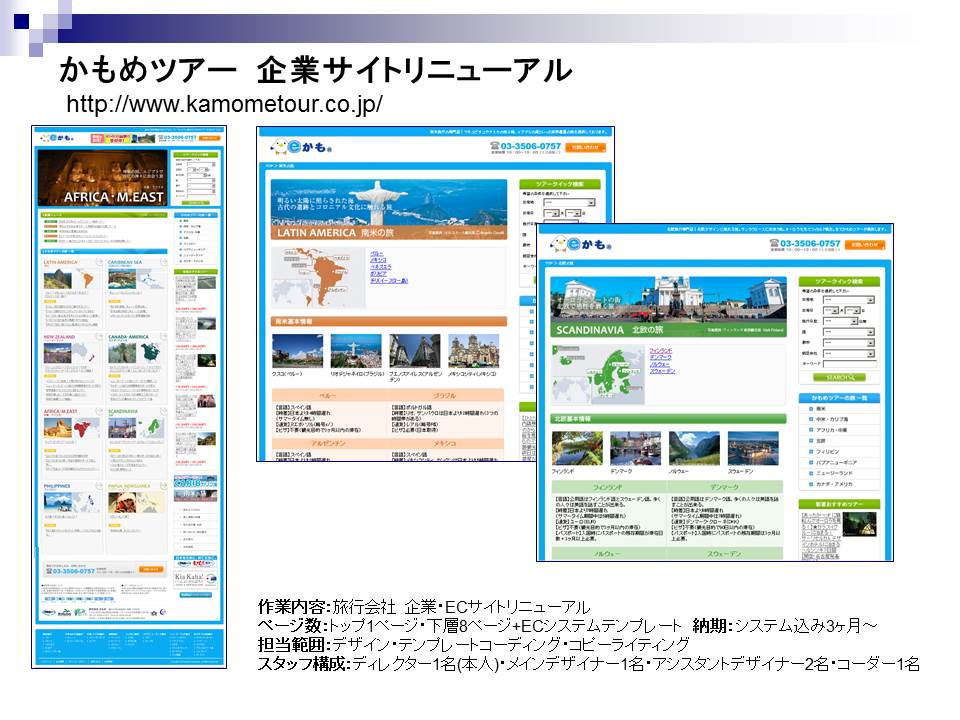Select カナダ・アメリカ in the tour list sidebar

[835, 484]
